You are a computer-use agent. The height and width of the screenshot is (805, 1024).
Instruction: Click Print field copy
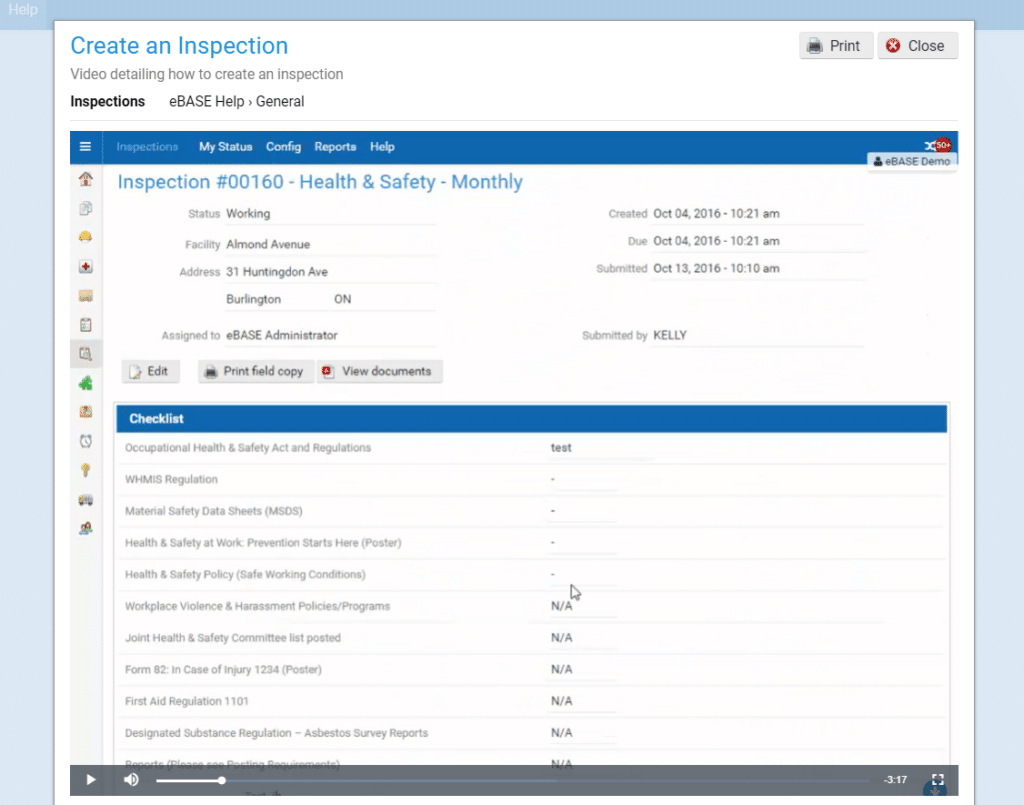coord(255,371)
